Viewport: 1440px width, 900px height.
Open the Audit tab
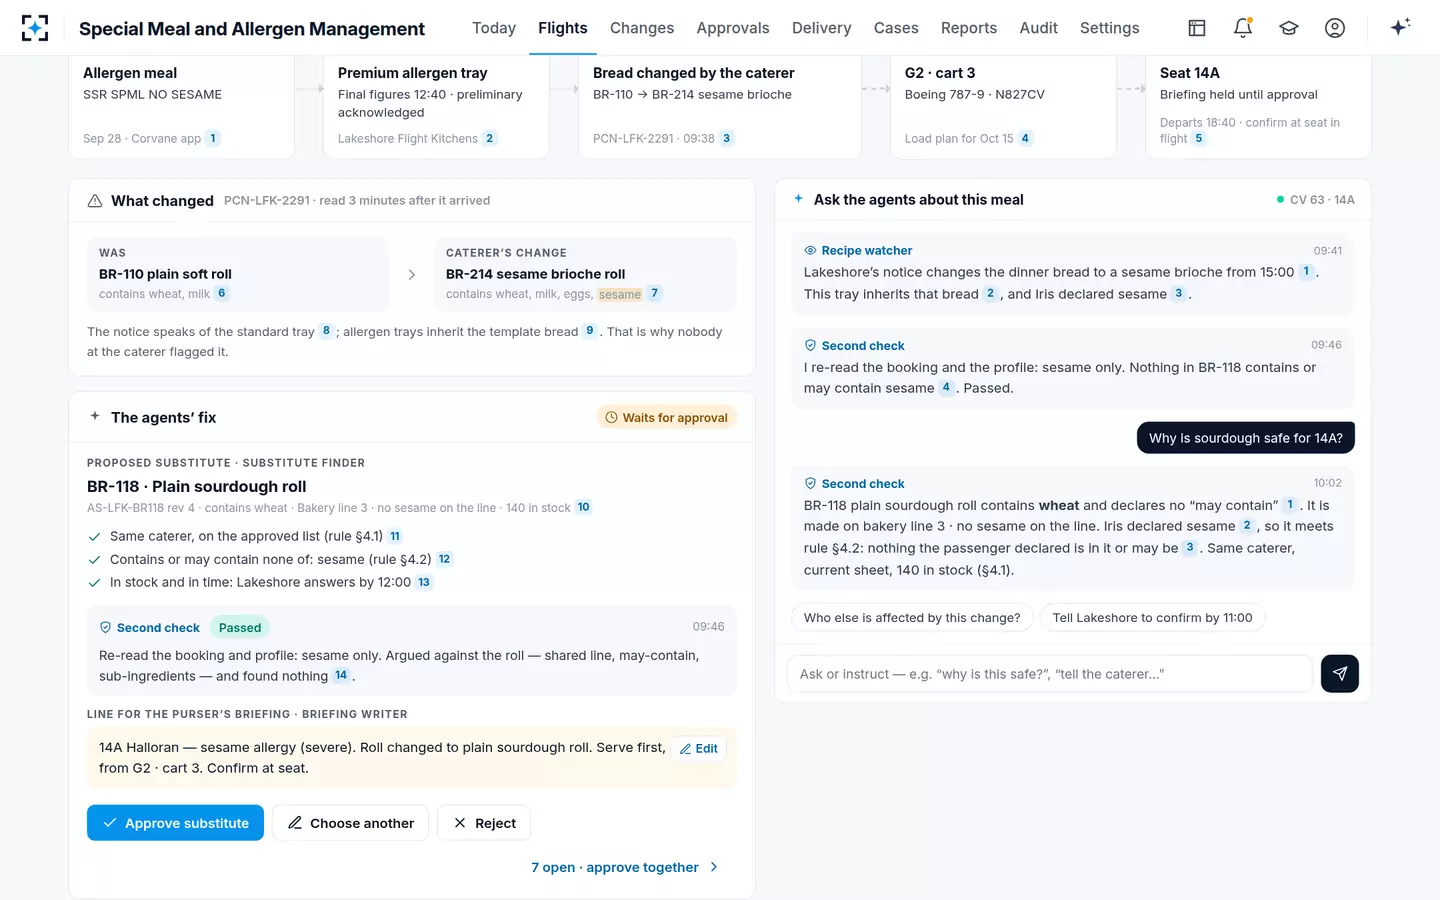[1038, 28]
